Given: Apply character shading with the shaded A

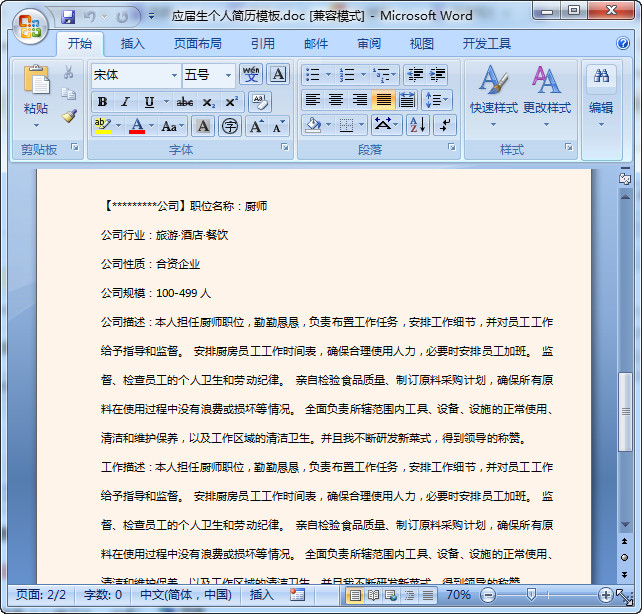Looking at the screenshot, I should (x=203, y=126).
